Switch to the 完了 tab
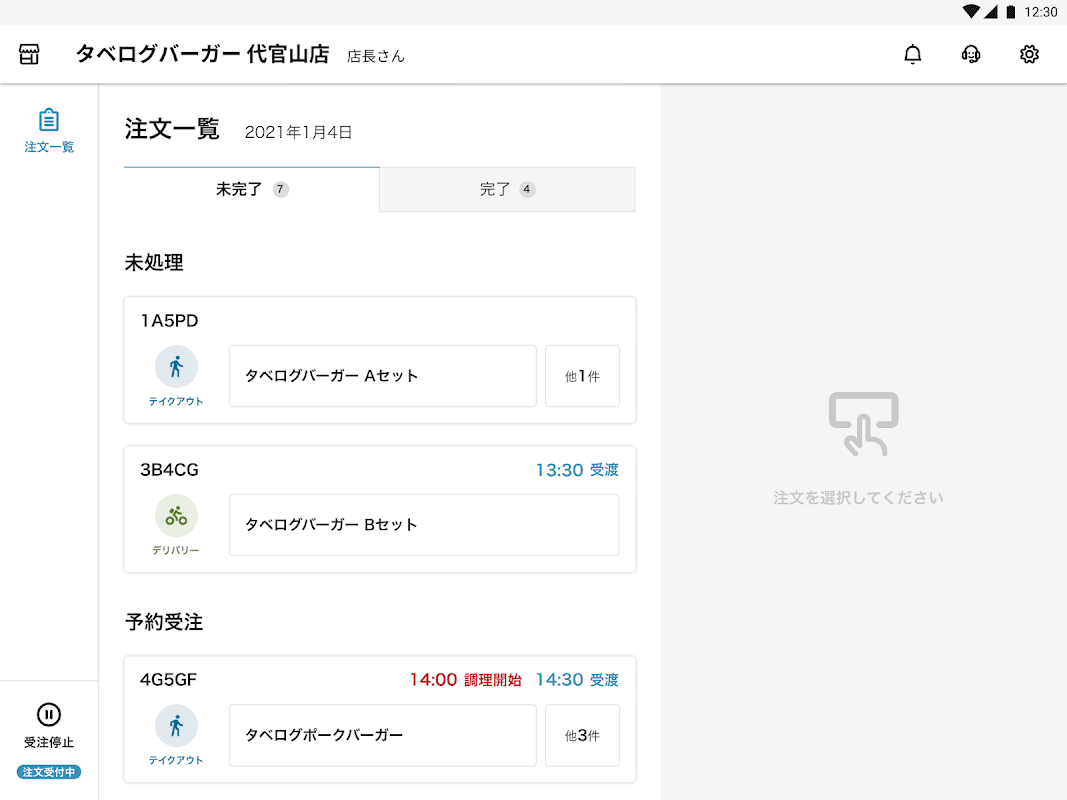The image size is (1067, 800). pos(507,189)
